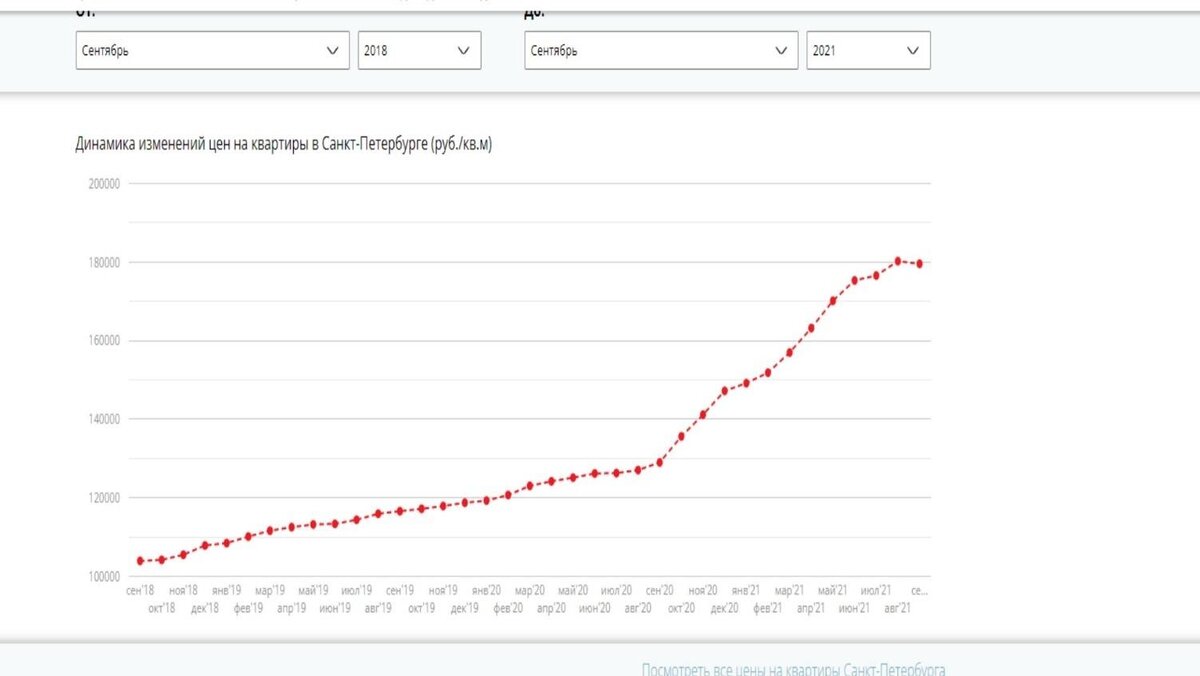This screenshot has height=676, width=1200.
Task: Click the 140000 y-axis label
Action: click(103, 419)
